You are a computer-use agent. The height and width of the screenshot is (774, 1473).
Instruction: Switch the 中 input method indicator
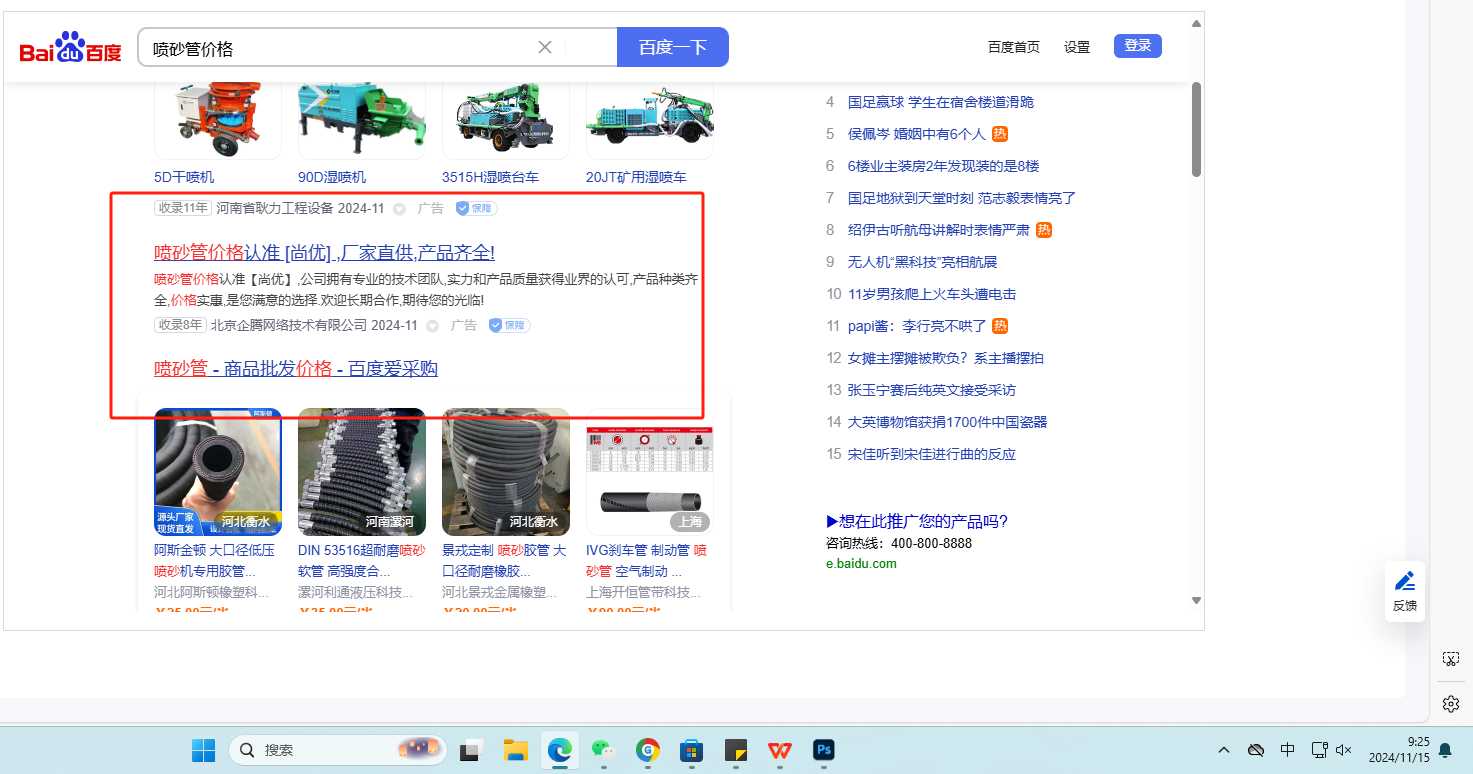coord(1288,750)
